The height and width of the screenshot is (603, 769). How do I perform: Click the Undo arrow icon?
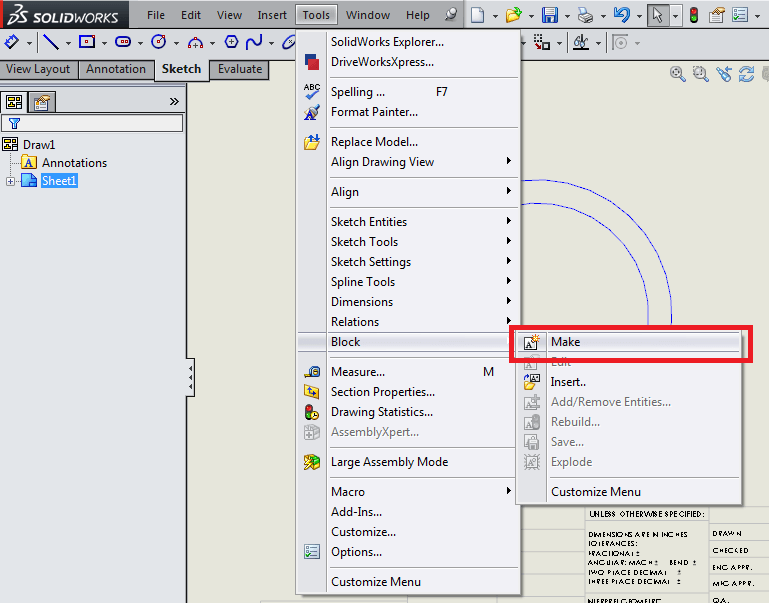click(x=621, y=15)
